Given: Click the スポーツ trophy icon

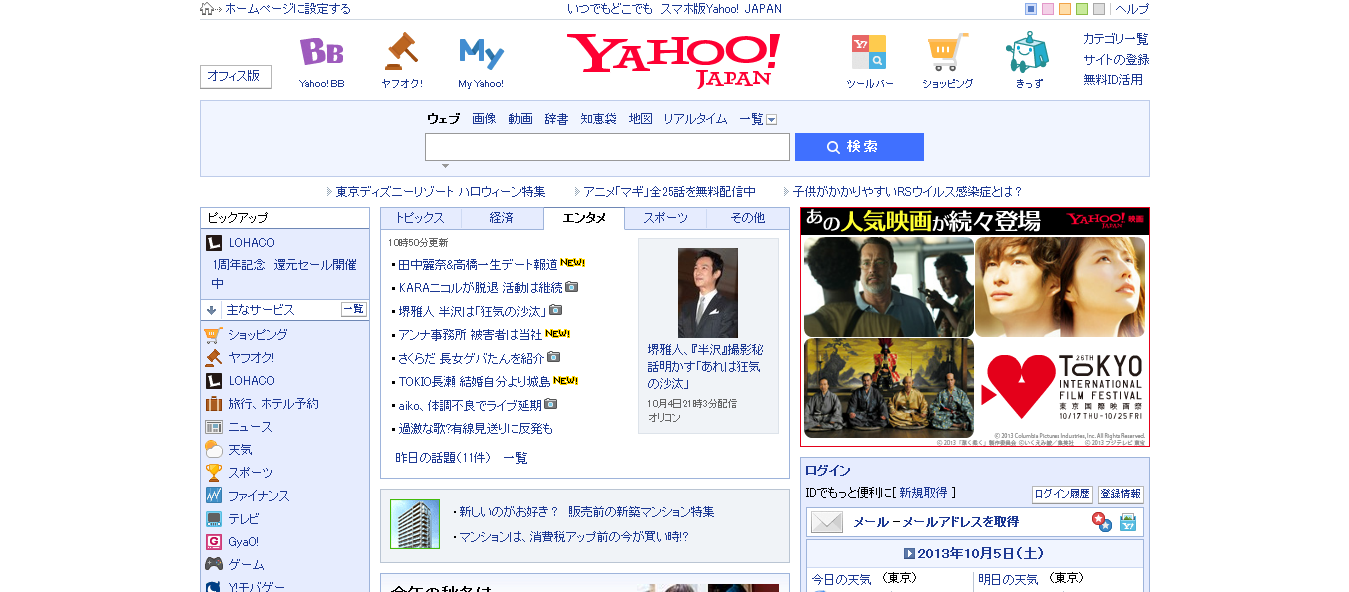Looking at the screenshot, I should [213, 473].
